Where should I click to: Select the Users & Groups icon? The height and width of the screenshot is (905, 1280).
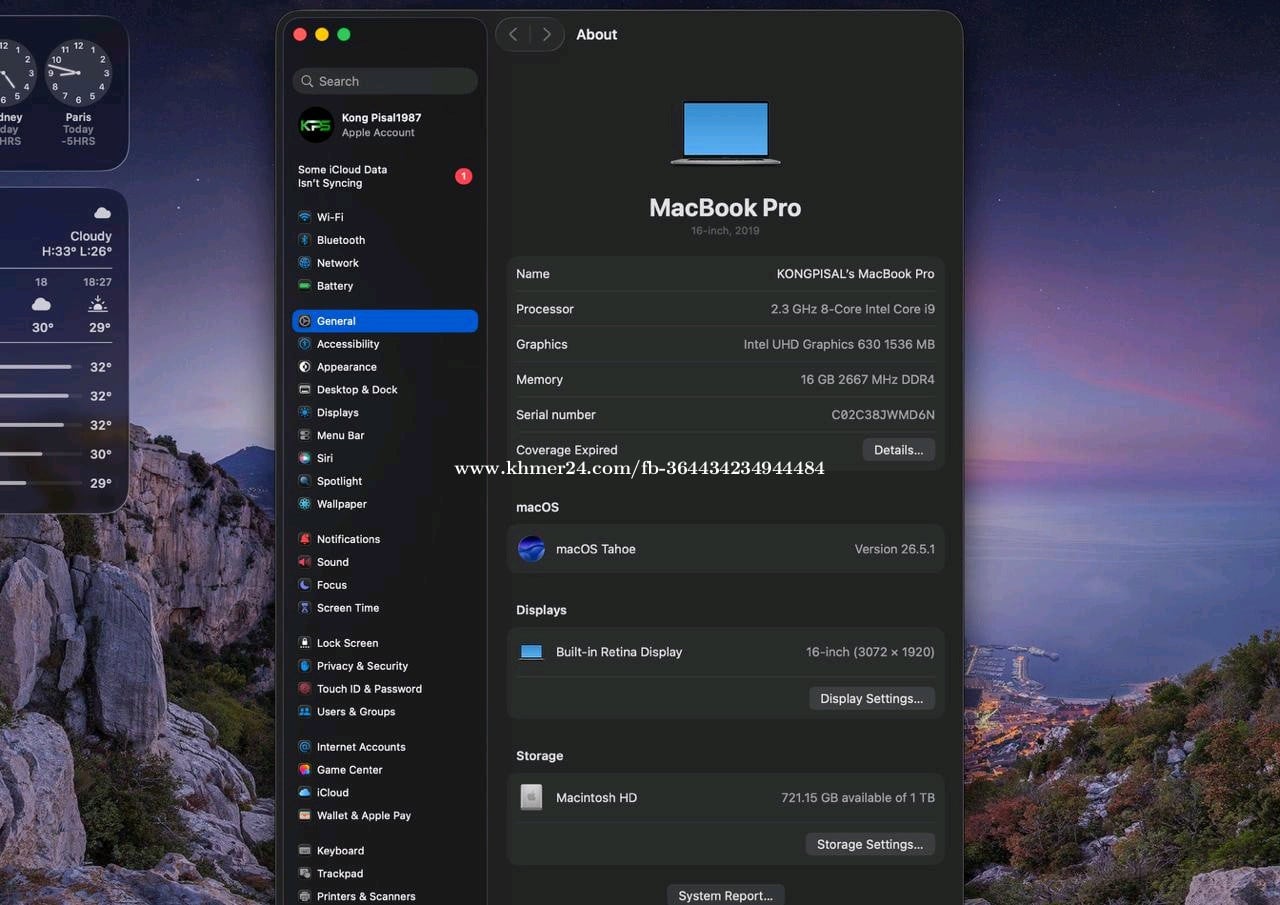(x=304, y=712)
